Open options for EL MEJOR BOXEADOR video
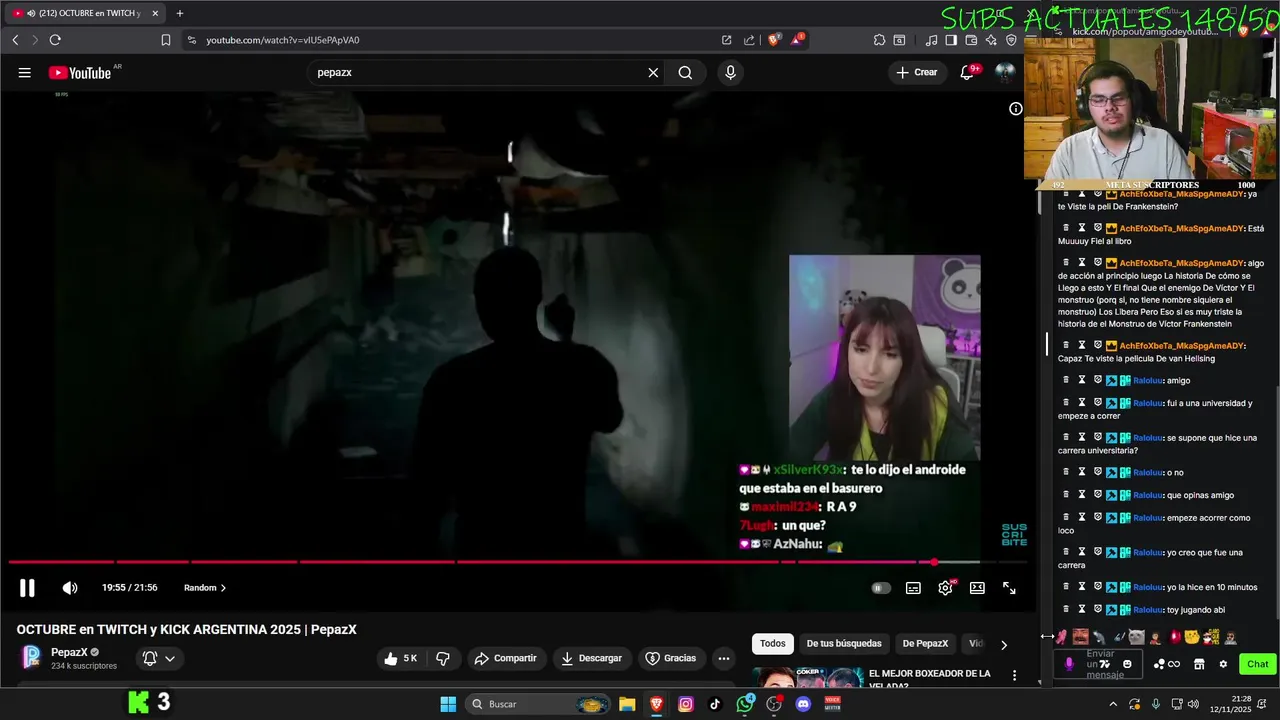1280x720 pixels. [x=1014, y=676]
